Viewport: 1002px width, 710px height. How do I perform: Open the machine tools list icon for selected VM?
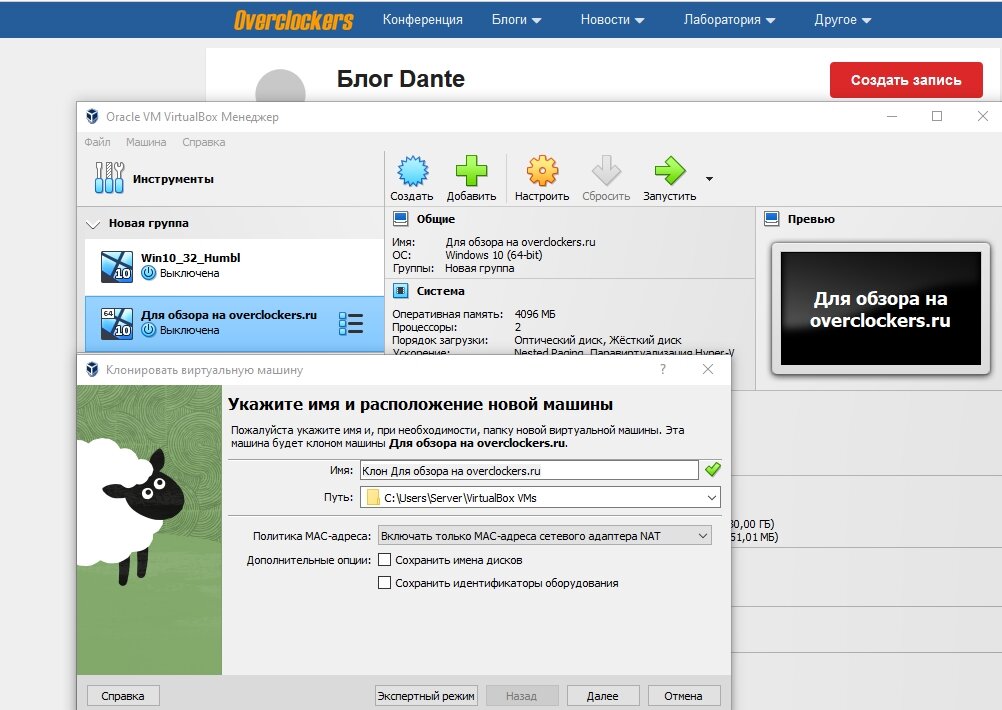point(351,323)
